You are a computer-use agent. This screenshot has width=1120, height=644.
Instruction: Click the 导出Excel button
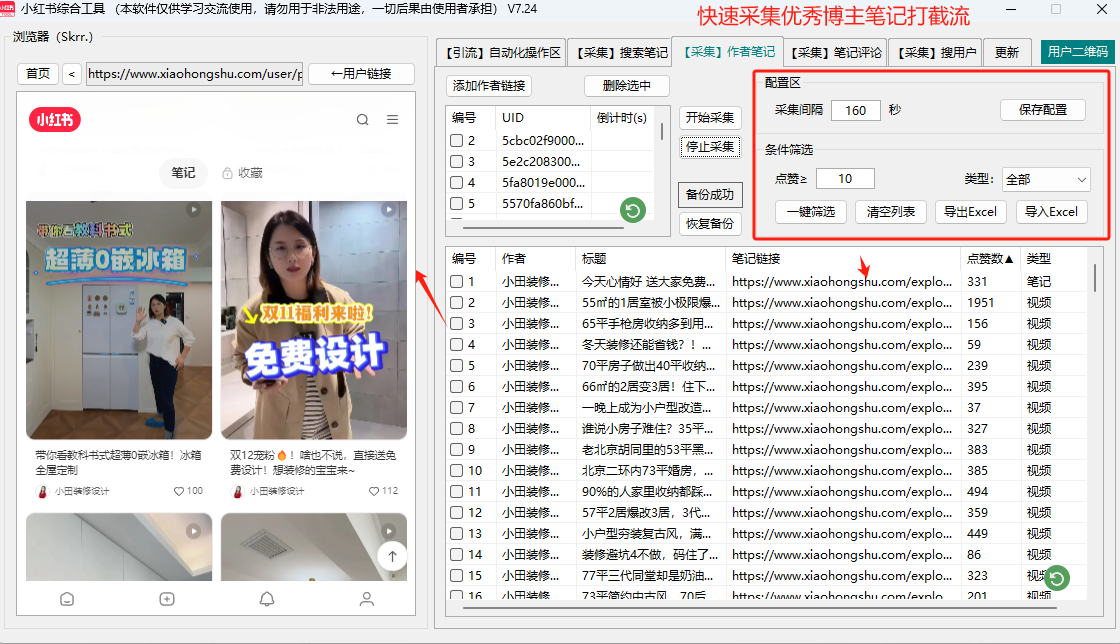tap(971, 212)
